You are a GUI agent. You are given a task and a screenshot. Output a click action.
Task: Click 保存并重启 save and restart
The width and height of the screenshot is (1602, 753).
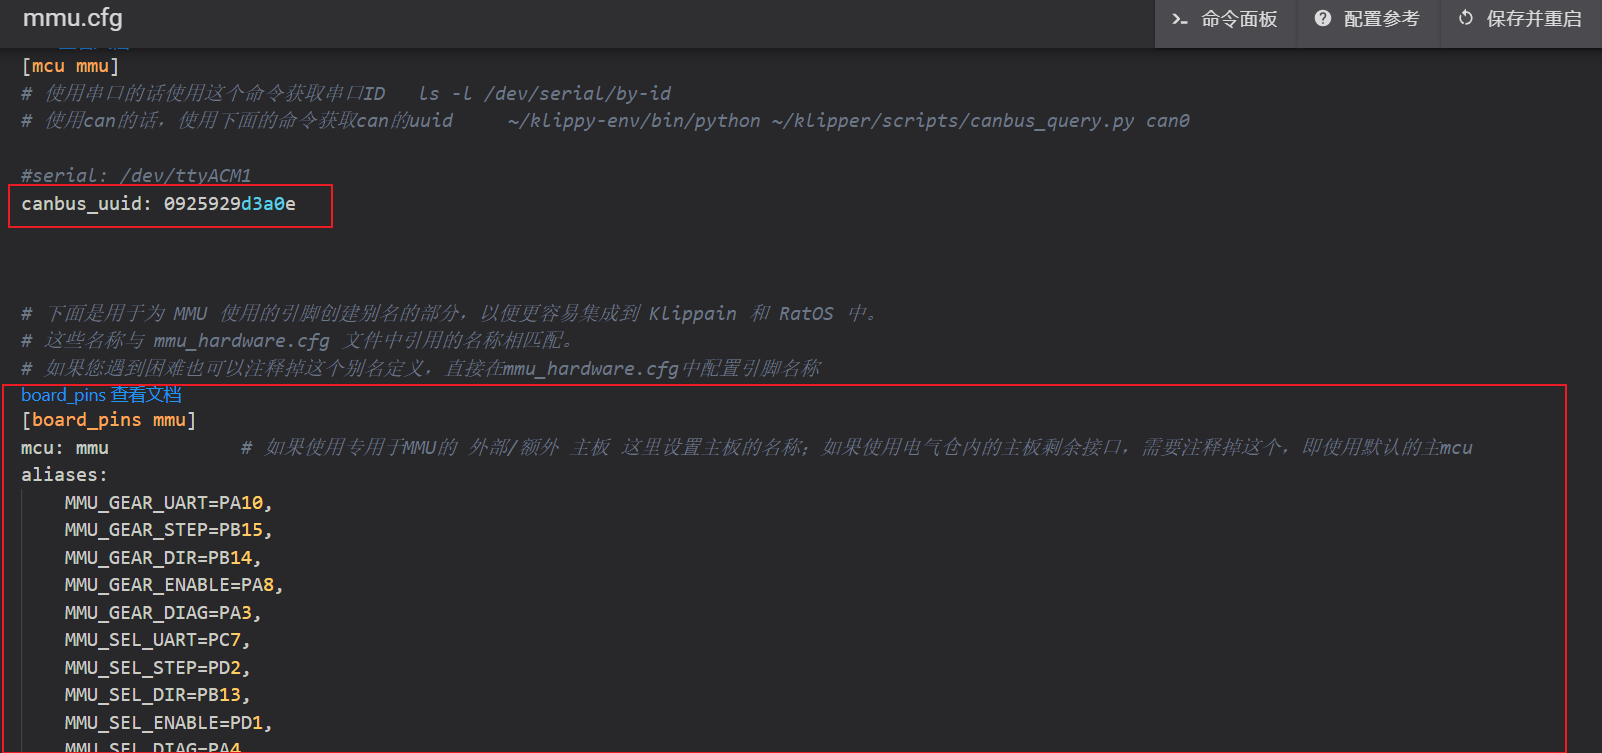(1521, 19)
